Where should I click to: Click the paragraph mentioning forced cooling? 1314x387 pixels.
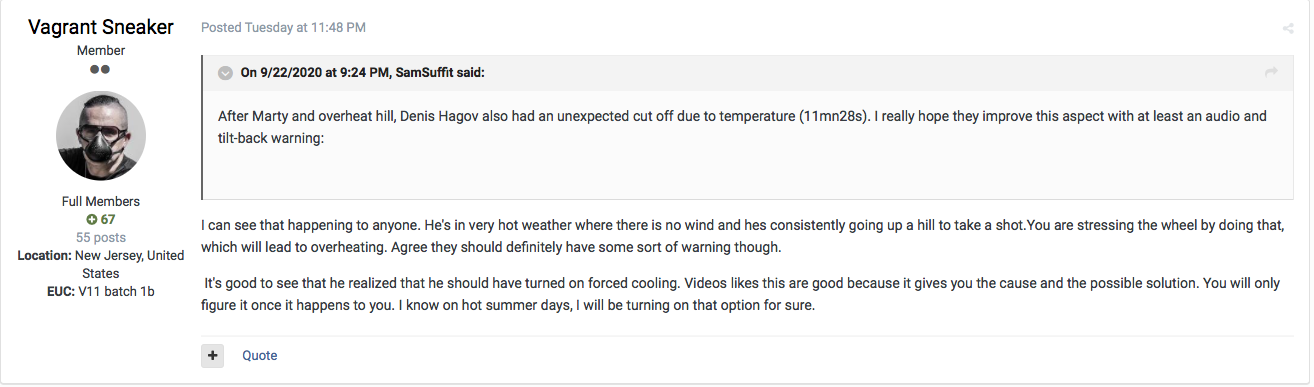tap(741, 295)
